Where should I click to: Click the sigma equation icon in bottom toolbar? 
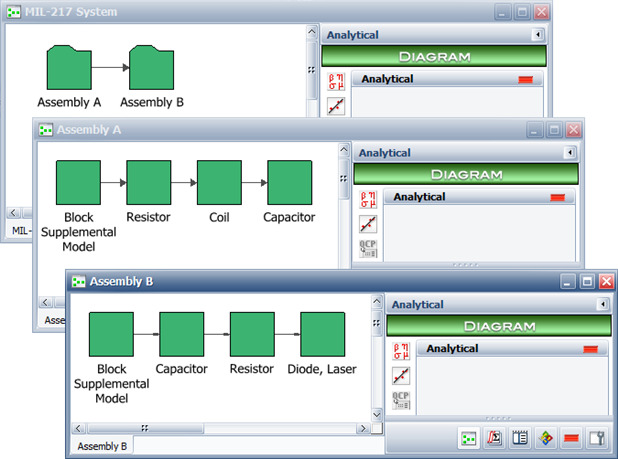click(x=493, y=438)
